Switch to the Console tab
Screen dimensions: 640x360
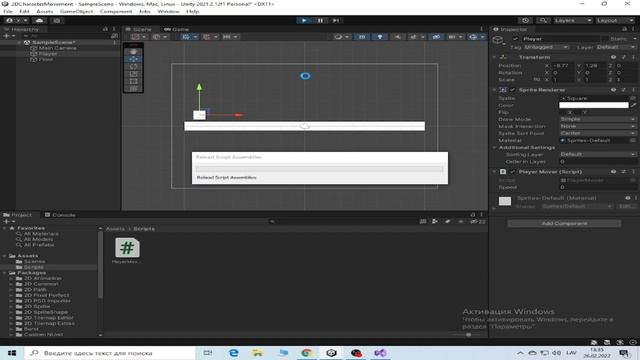(60, 215)
